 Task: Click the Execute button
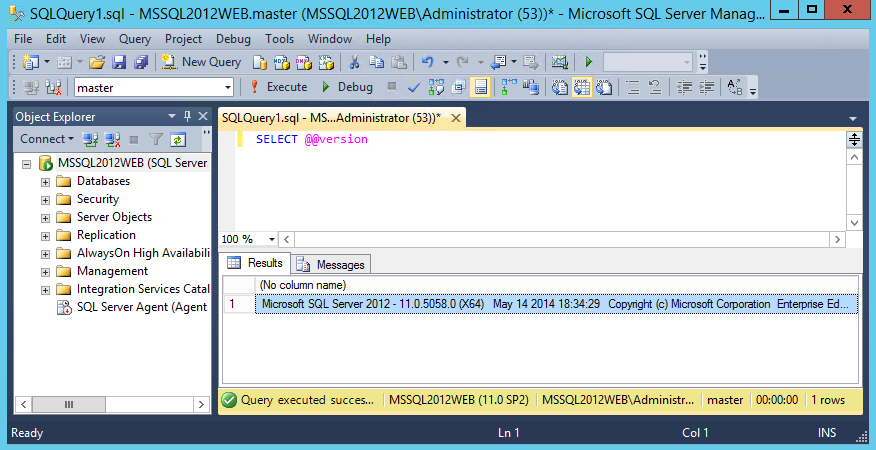(279, 87)
